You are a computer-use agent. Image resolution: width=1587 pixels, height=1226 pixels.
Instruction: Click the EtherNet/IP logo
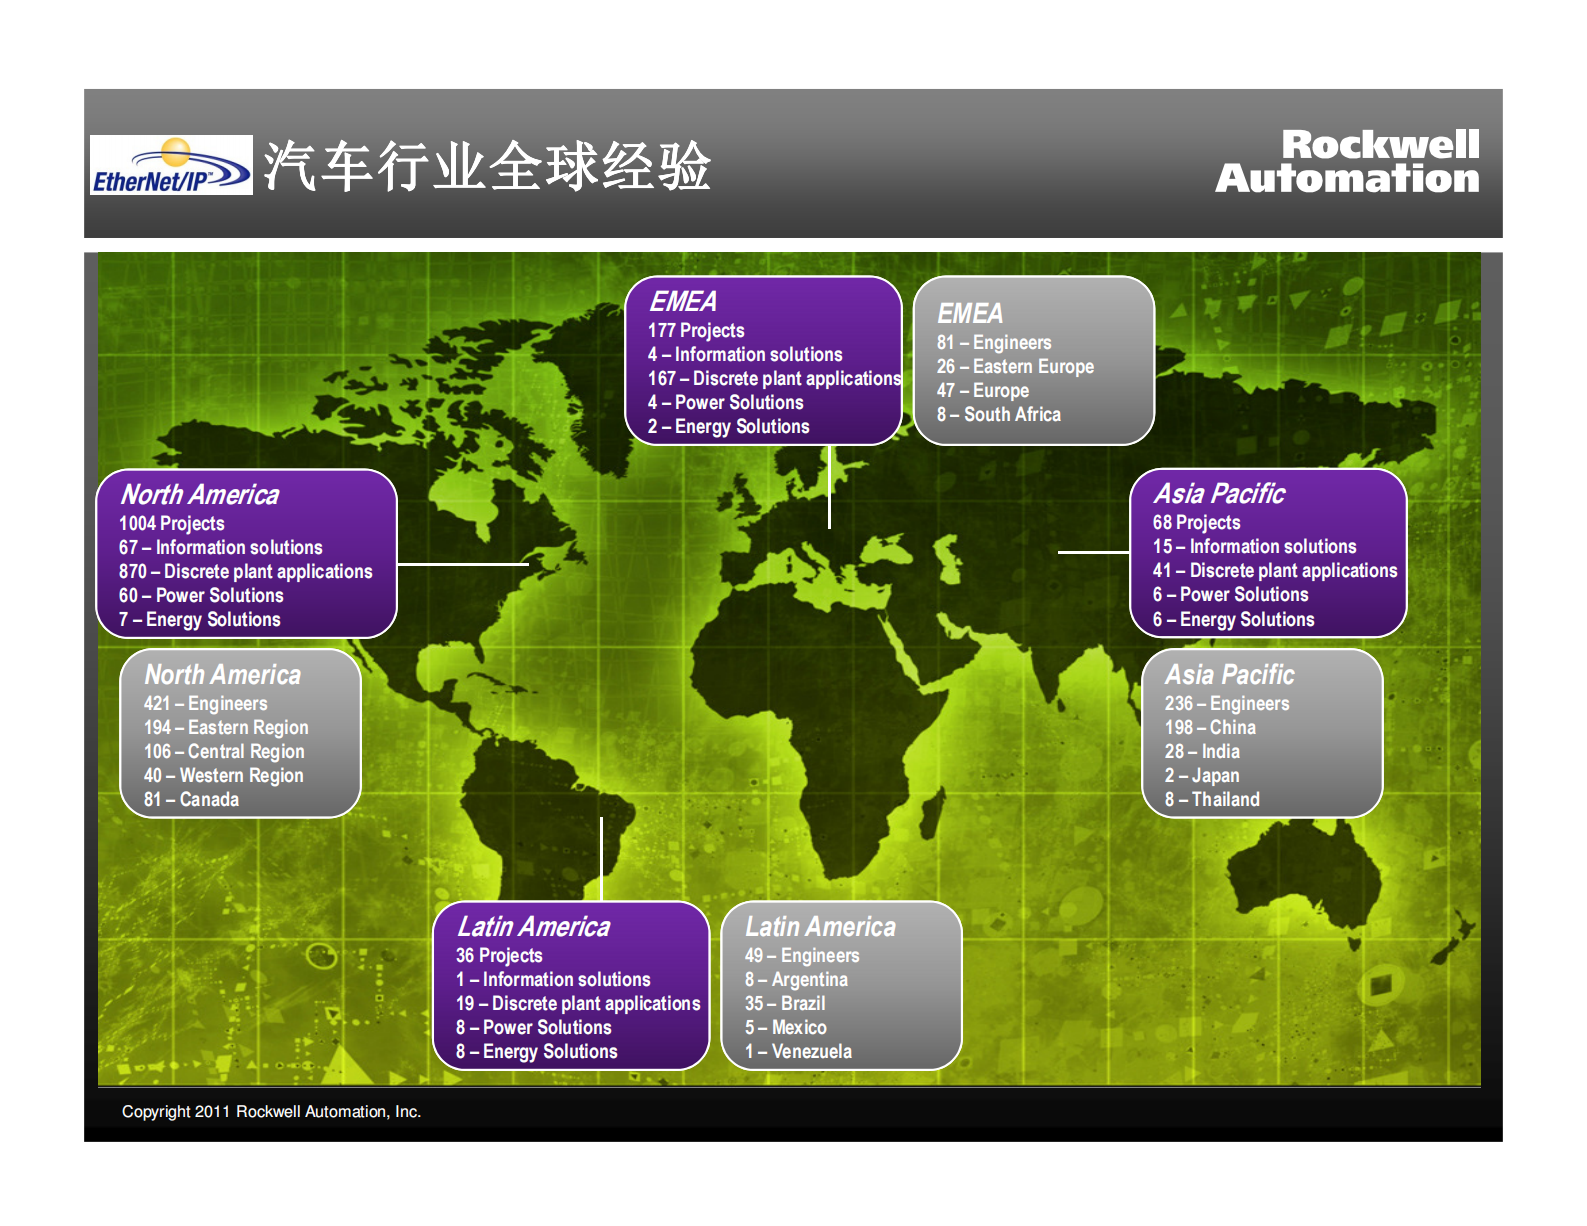171,165
